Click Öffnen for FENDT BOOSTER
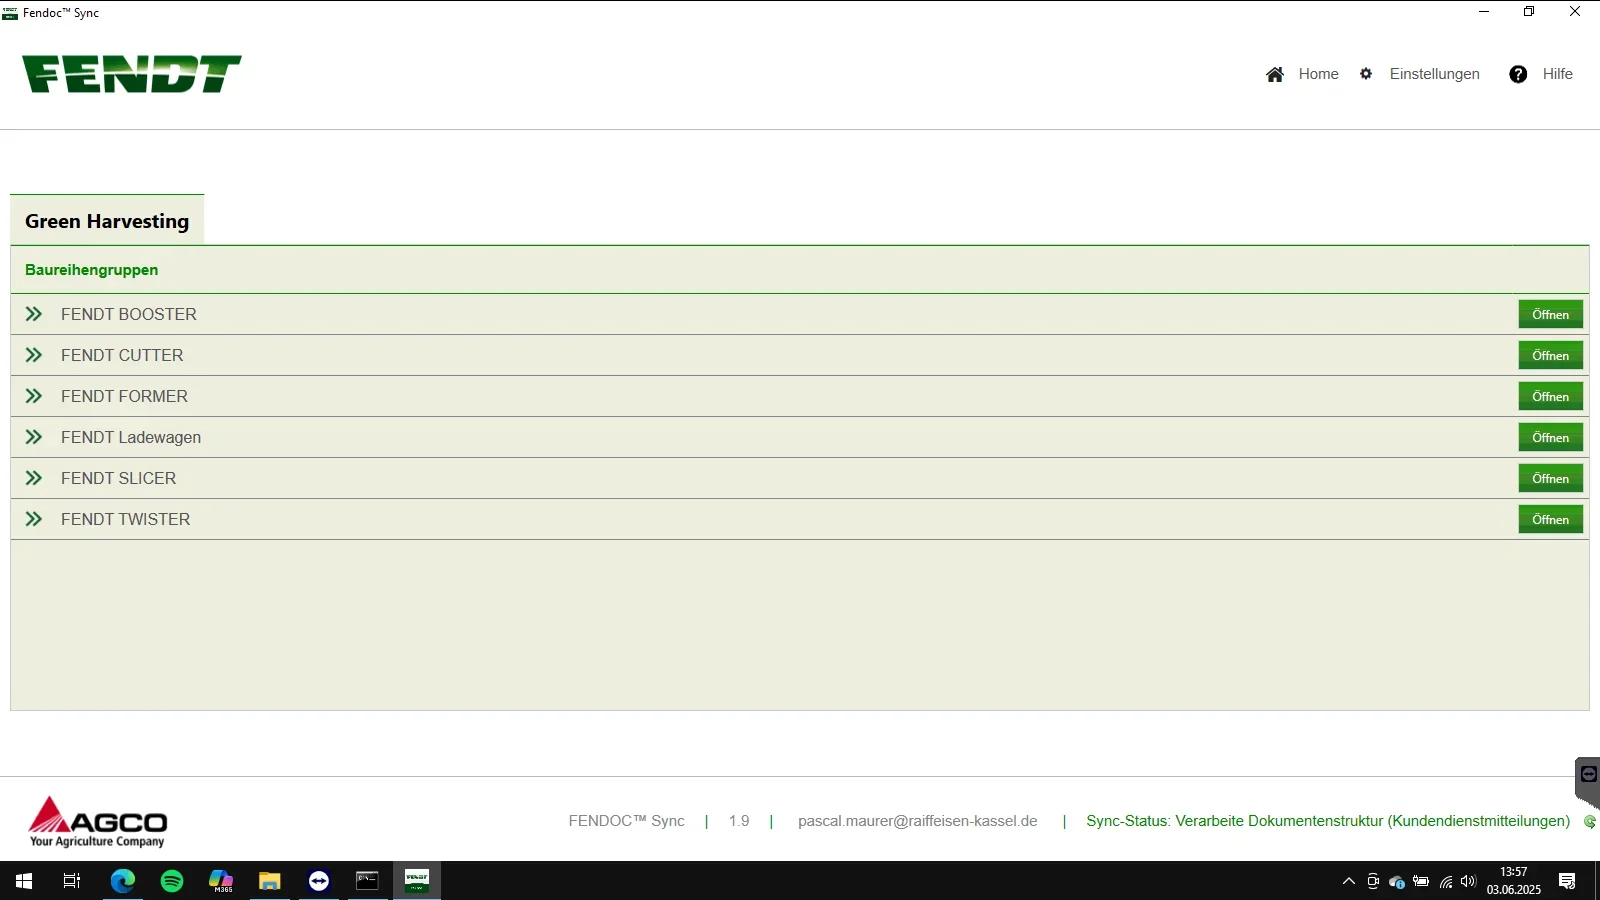The height and width of the screenshot is (900, 1600). click(x=1550, y=314)
